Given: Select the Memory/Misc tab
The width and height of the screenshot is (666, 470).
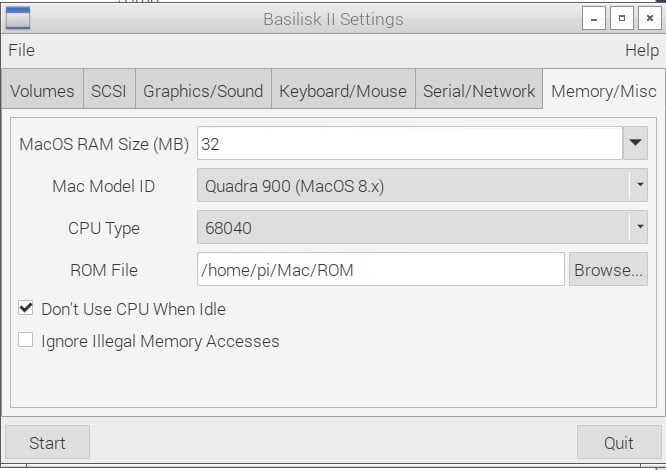Looking at the screenshot, I should click(x=604, y=91).
